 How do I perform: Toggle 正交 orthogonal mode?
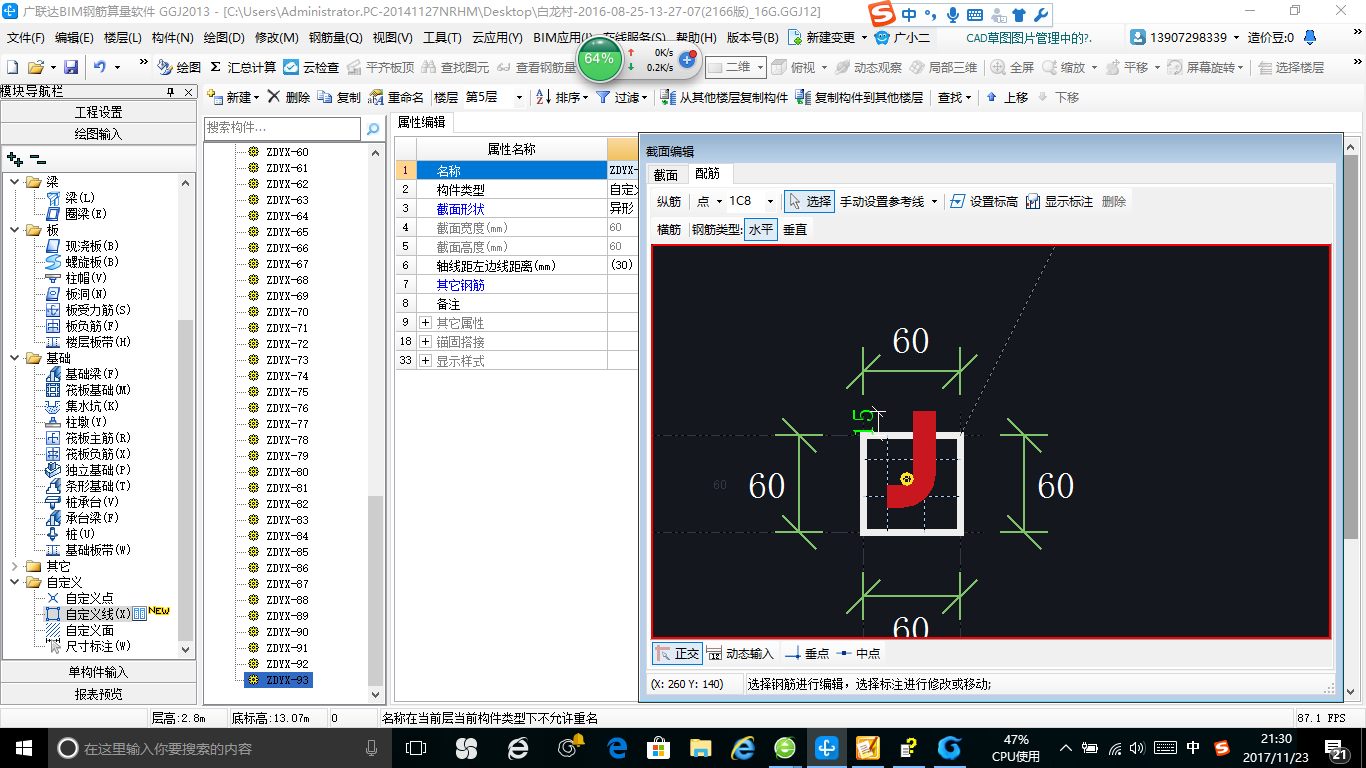click(x=677, y=653)
